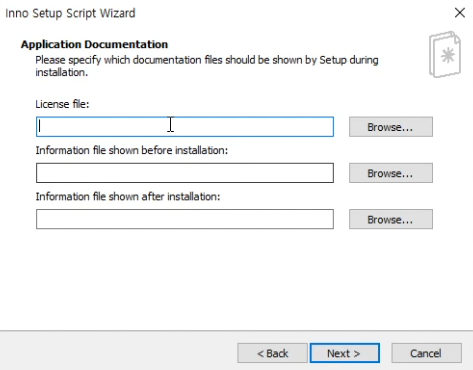Click the wizard document icon in the header
This screenshot has width=473, height=370.
tap(445, 54)
